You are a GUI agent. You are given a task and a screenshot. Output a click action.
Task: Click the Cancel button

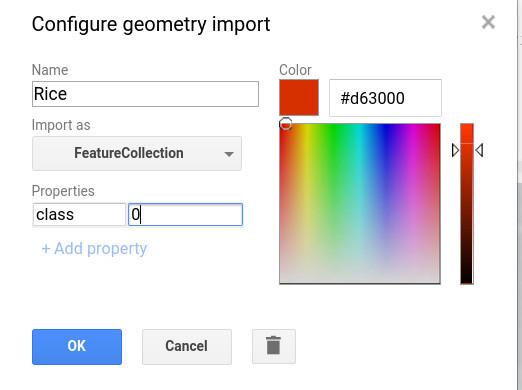(x=187, y=347)
